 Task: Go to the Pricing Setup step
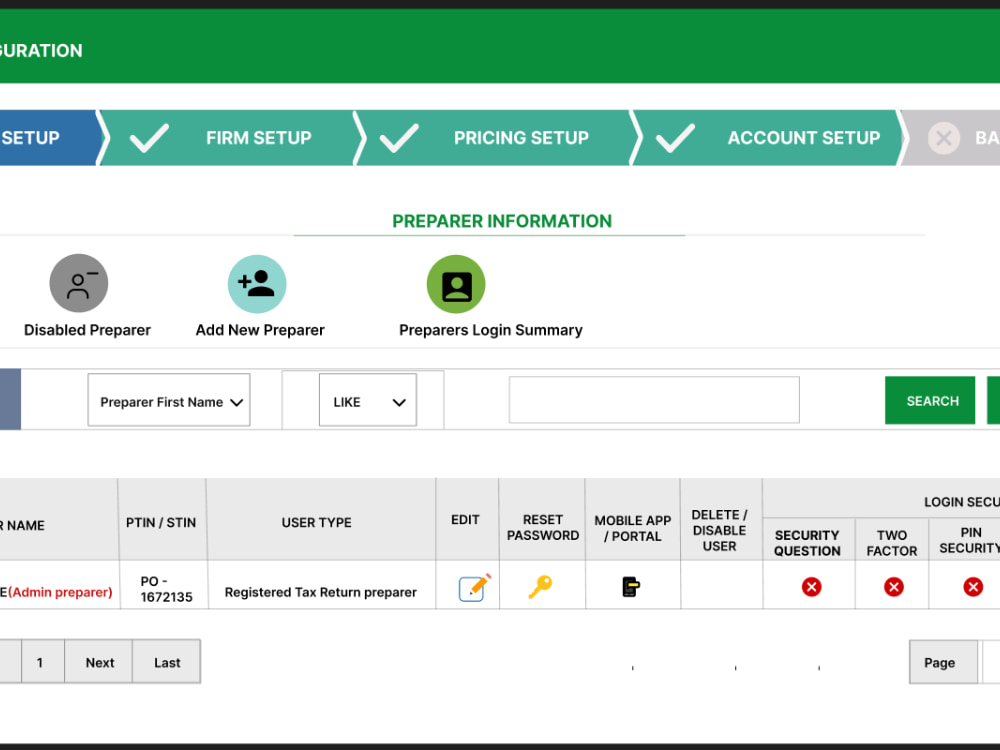(497, 138)
